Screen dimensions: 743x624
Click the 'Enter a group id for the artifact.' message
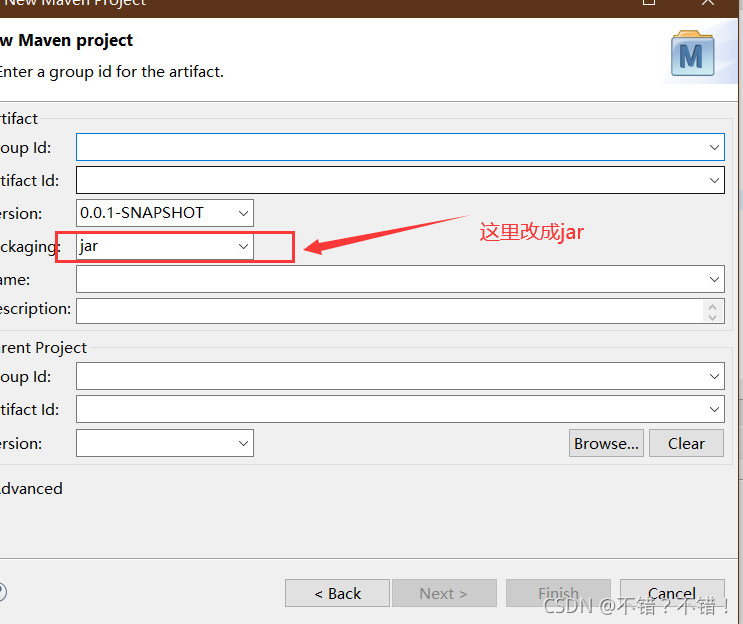(111, 72)
